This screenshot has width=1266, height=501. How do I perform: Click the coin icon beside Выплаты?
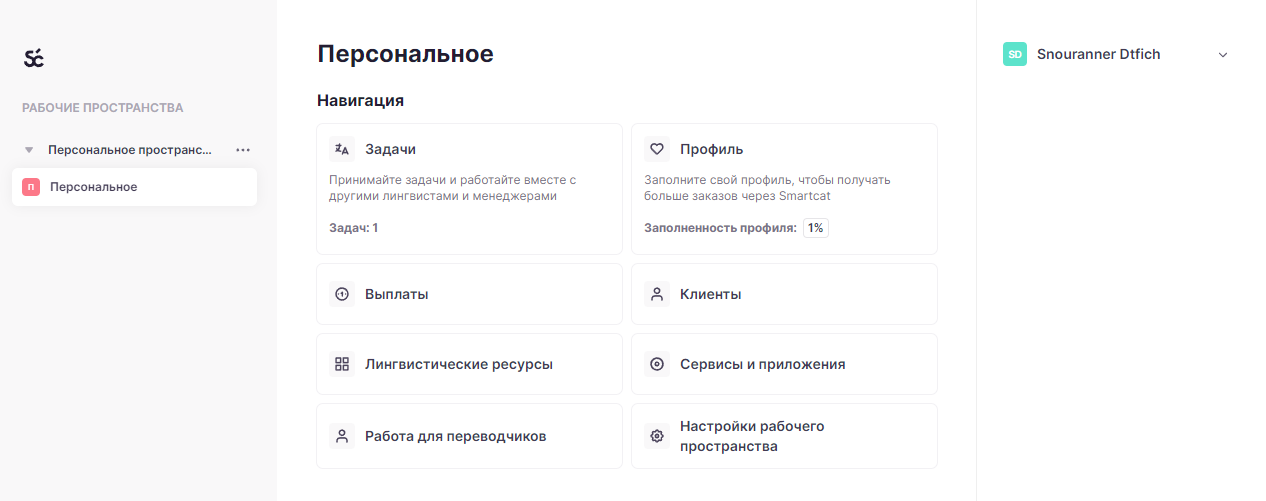click(x=342, y=294)
